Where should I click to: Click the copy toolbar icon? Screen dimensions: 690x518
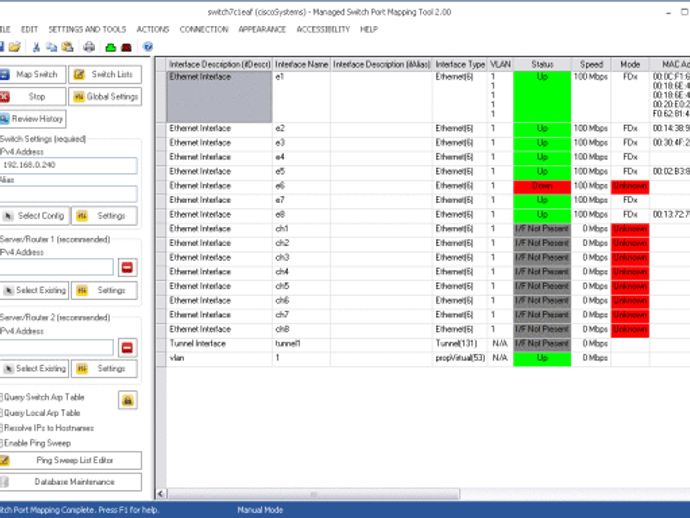click(x=52, y=47)
